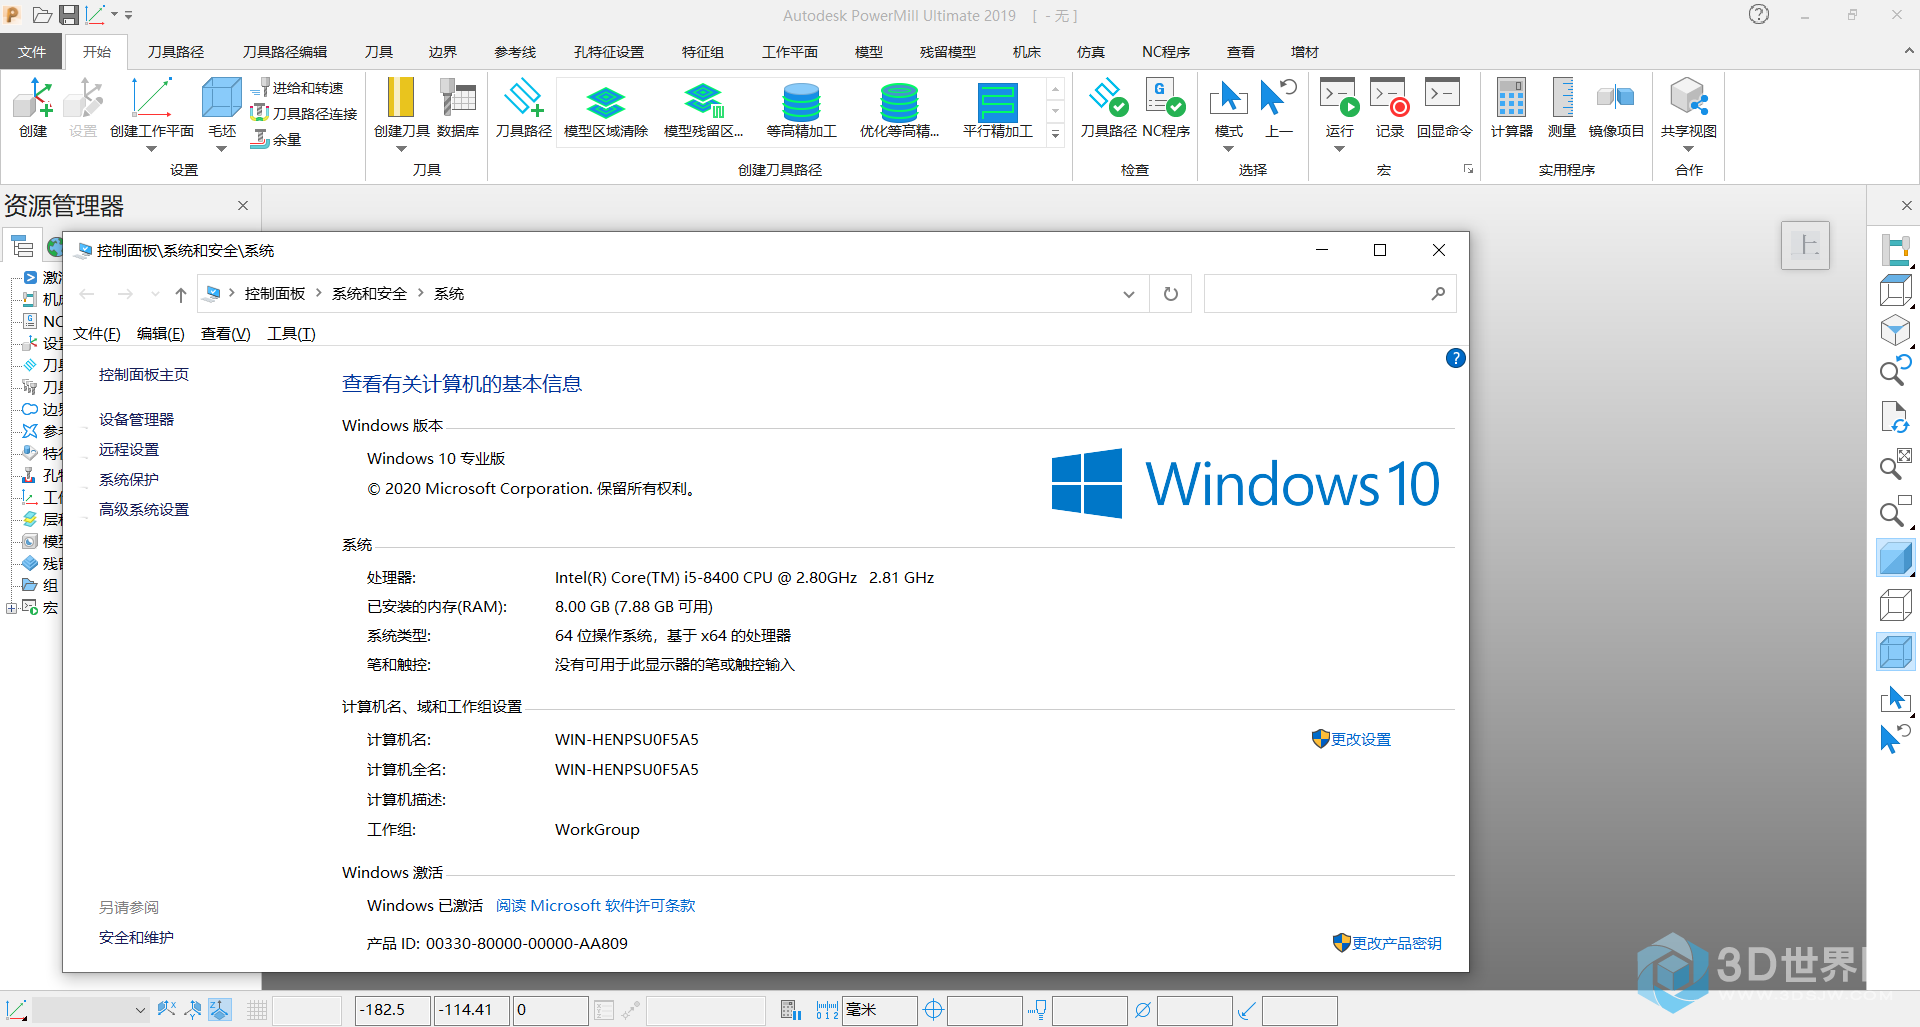Click the 模式 selection mode icon
The image size is (1920, 1027).
pos(1228,108)
